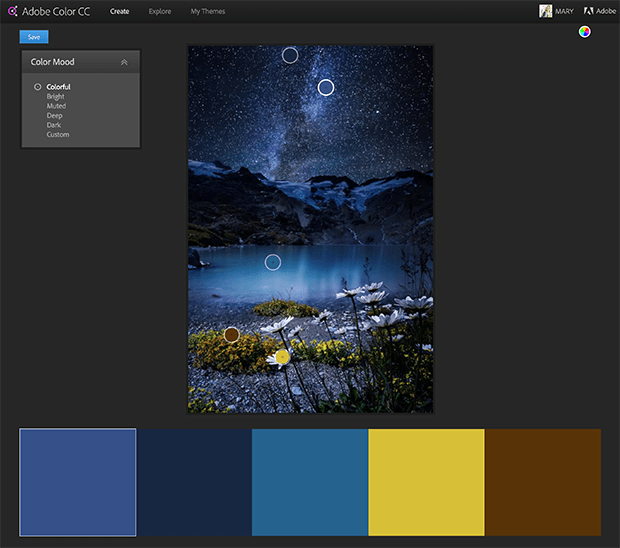
Task: Click the Adobe logo icon in header
Action: (589, 11)
